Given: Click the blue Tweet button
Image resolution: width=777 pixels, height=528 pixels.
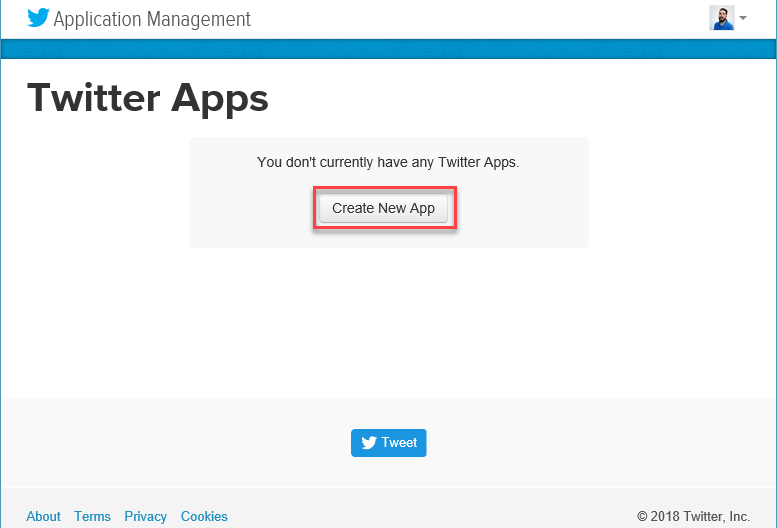Looking at the screenshot, I should [x=388, y=443].
